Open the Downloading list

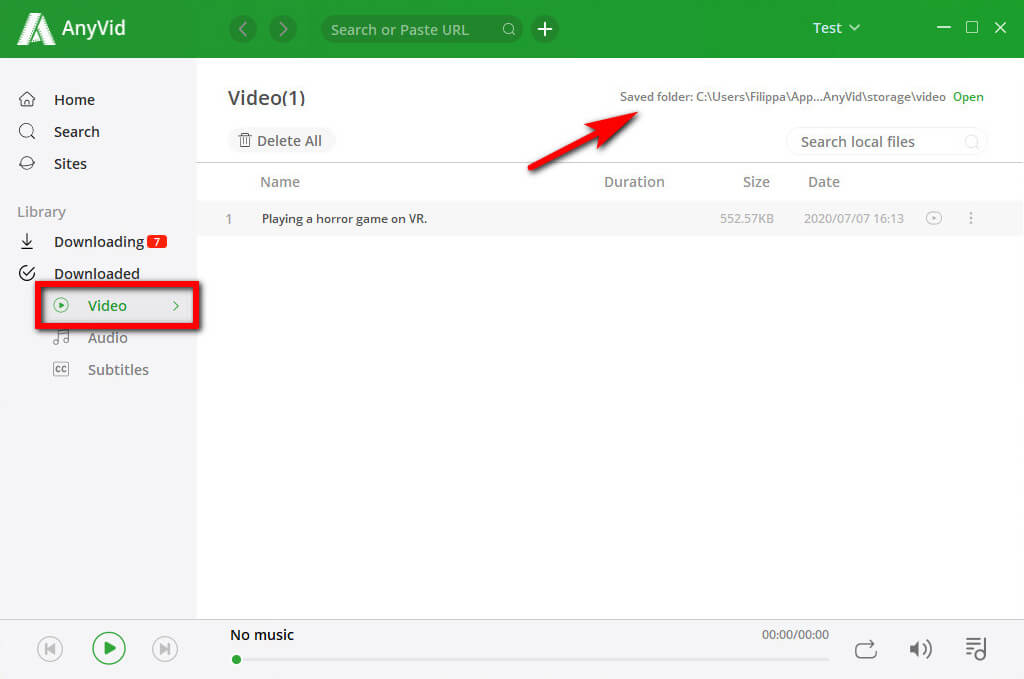(x=99, y=242)
